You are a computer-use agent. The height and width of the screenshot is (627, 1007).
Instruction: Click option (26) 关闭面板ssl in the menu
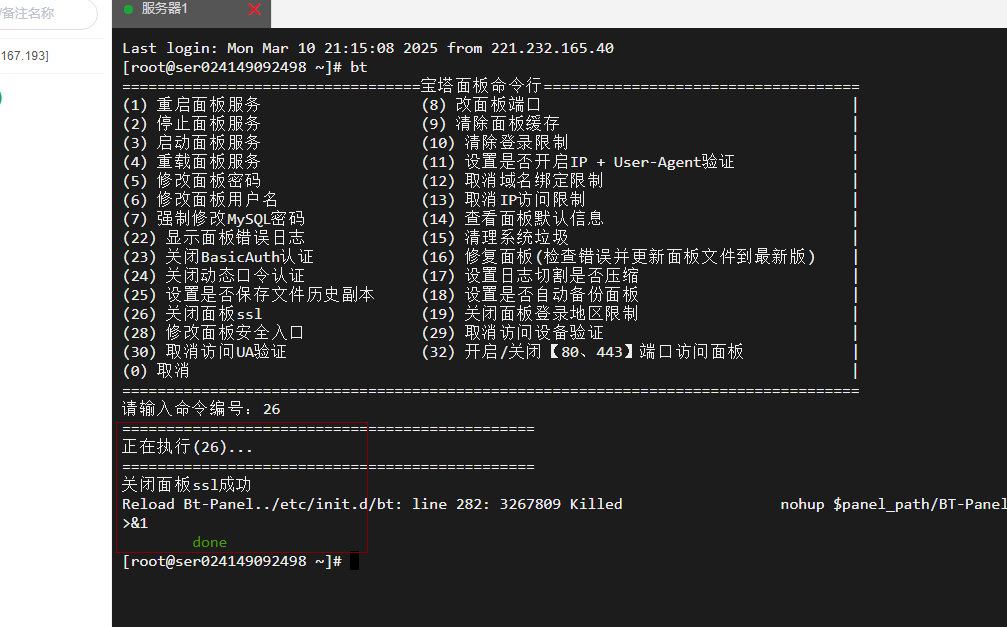click(192, 313)
